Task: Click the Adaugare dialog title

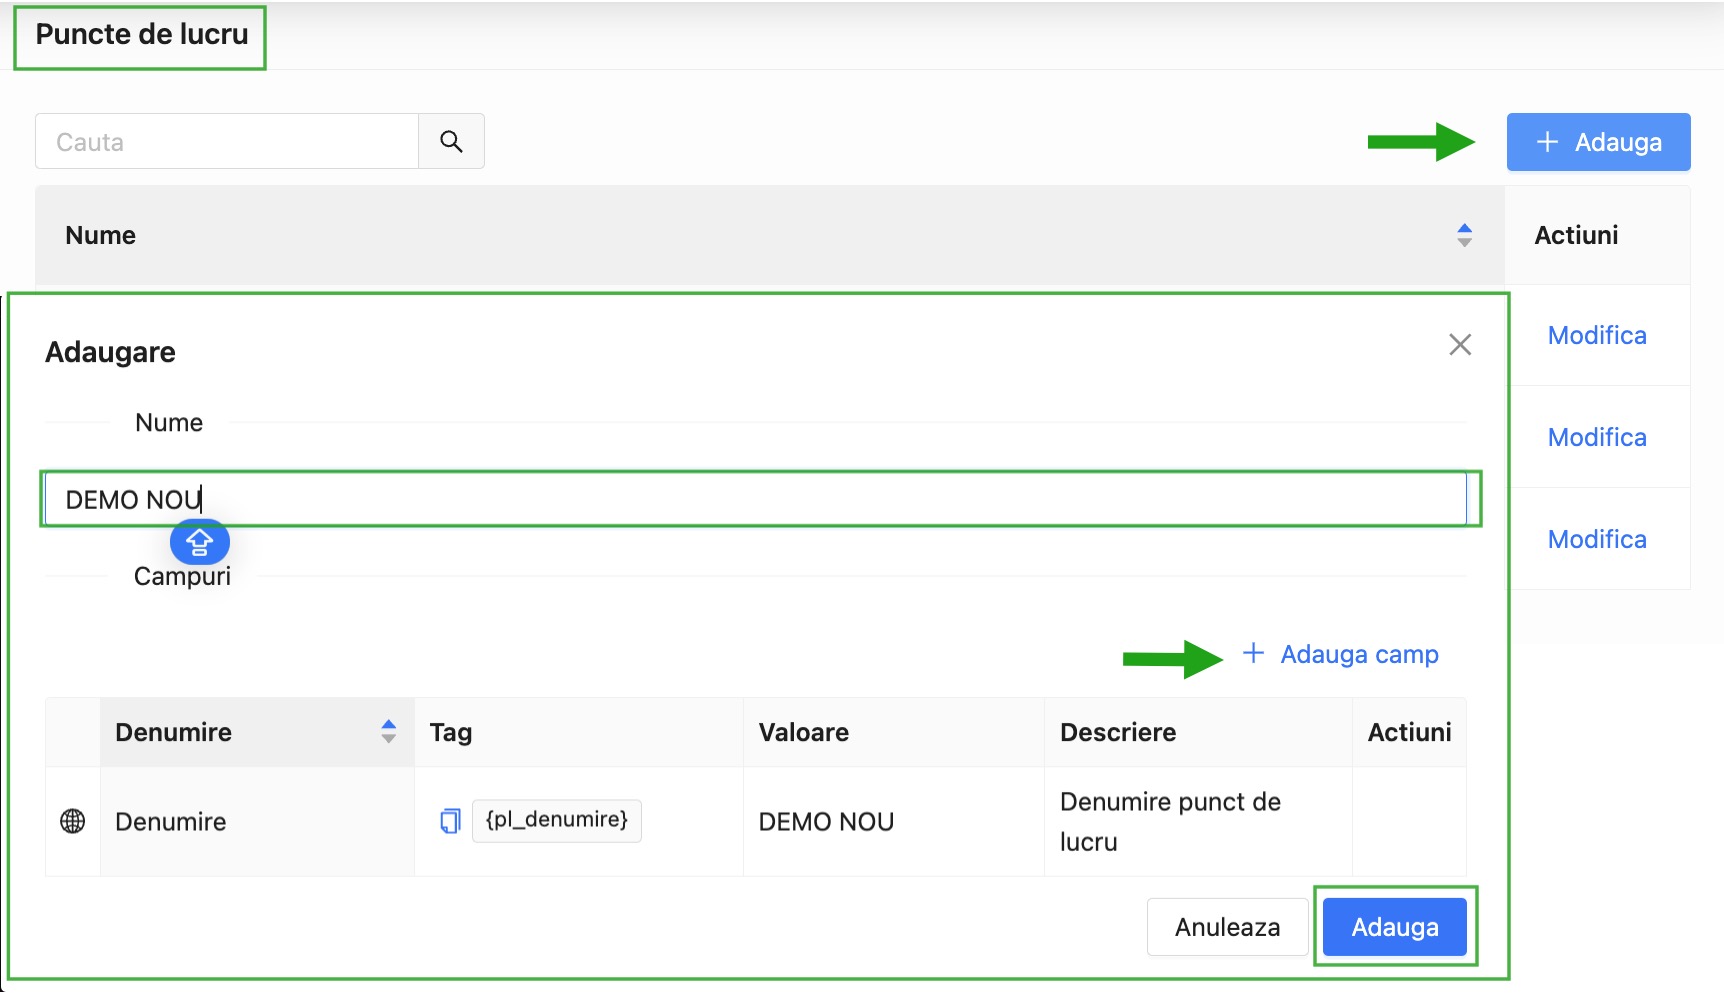Action: pos(110,352)
